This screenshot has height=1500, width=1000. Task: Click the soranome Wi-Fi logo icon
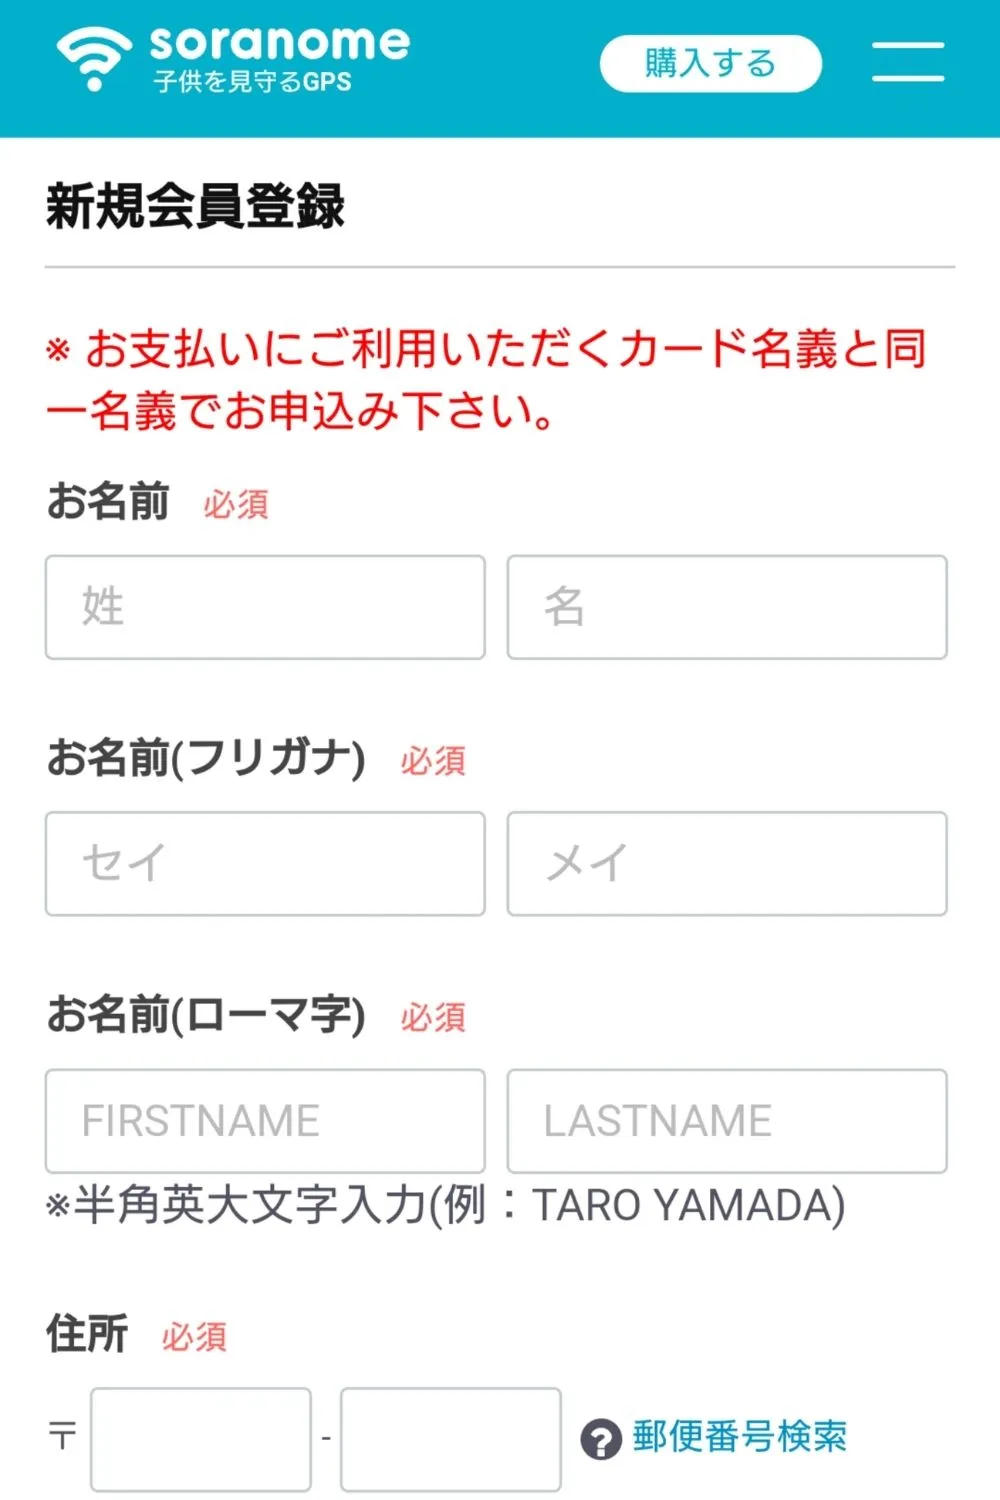pyautogui.click(x=94, y=57)
